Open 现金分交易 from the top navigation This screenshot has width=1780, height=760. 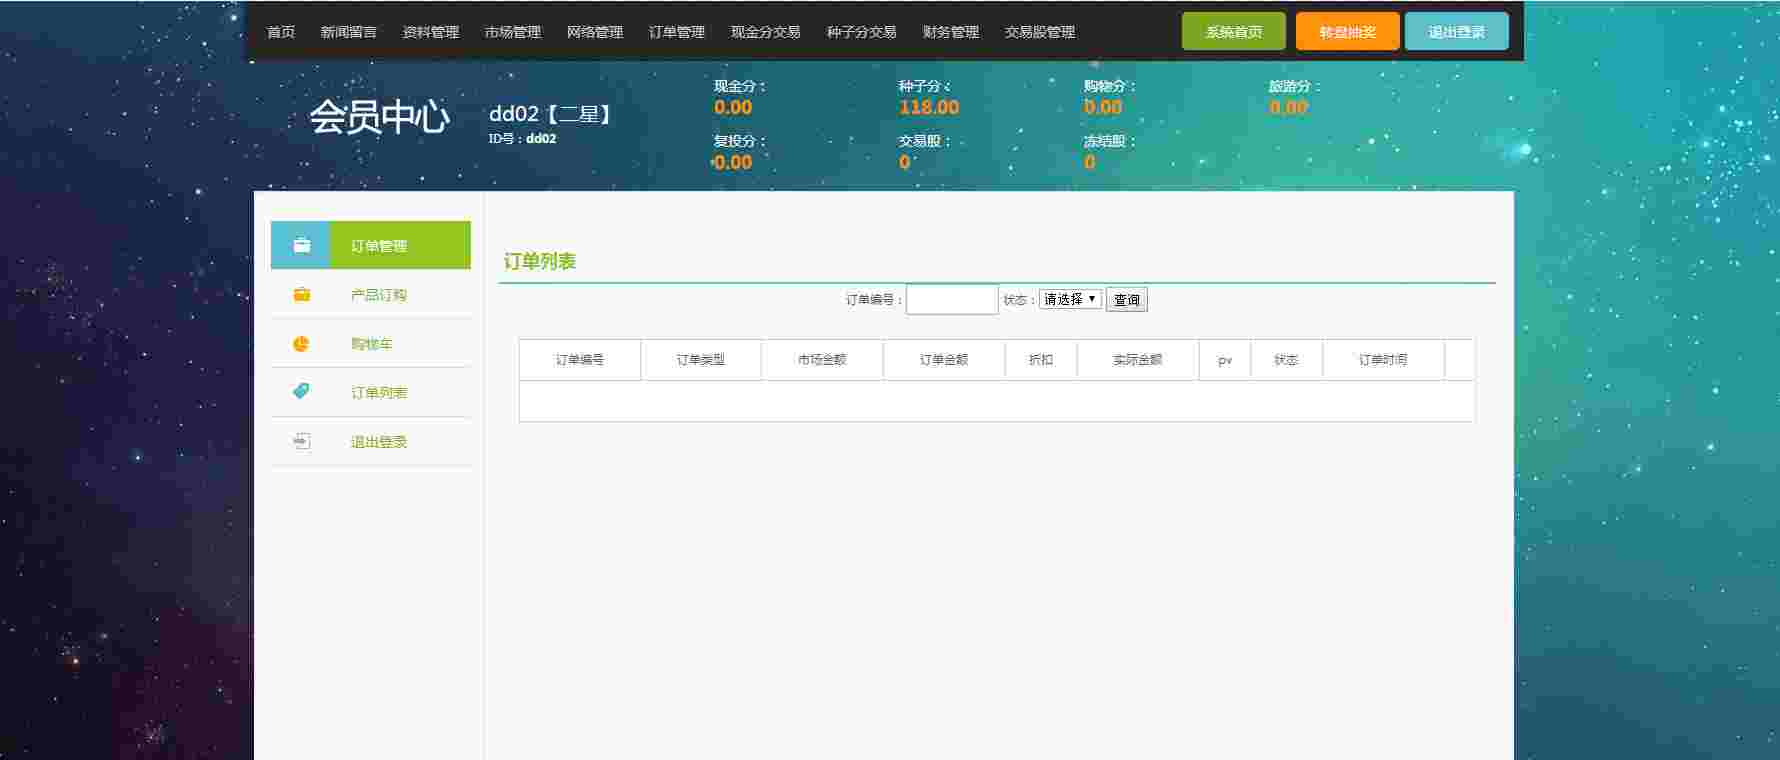click(x=765, y=32)
